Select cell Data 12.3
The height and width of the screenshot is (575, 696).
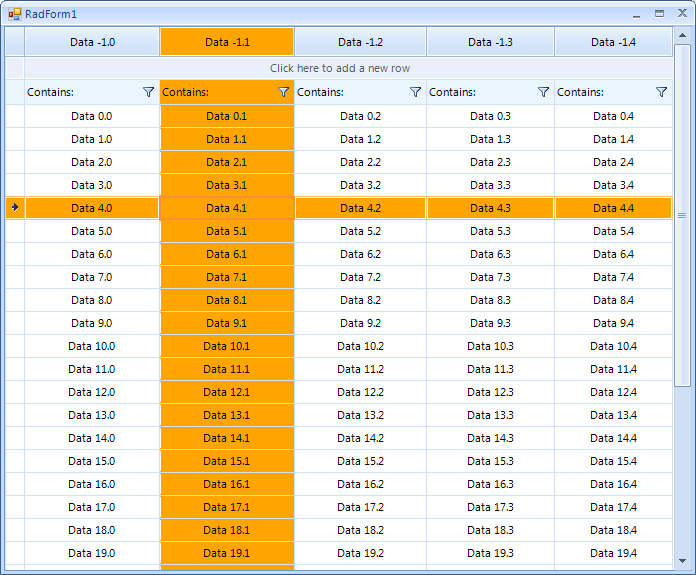point(490,392)
